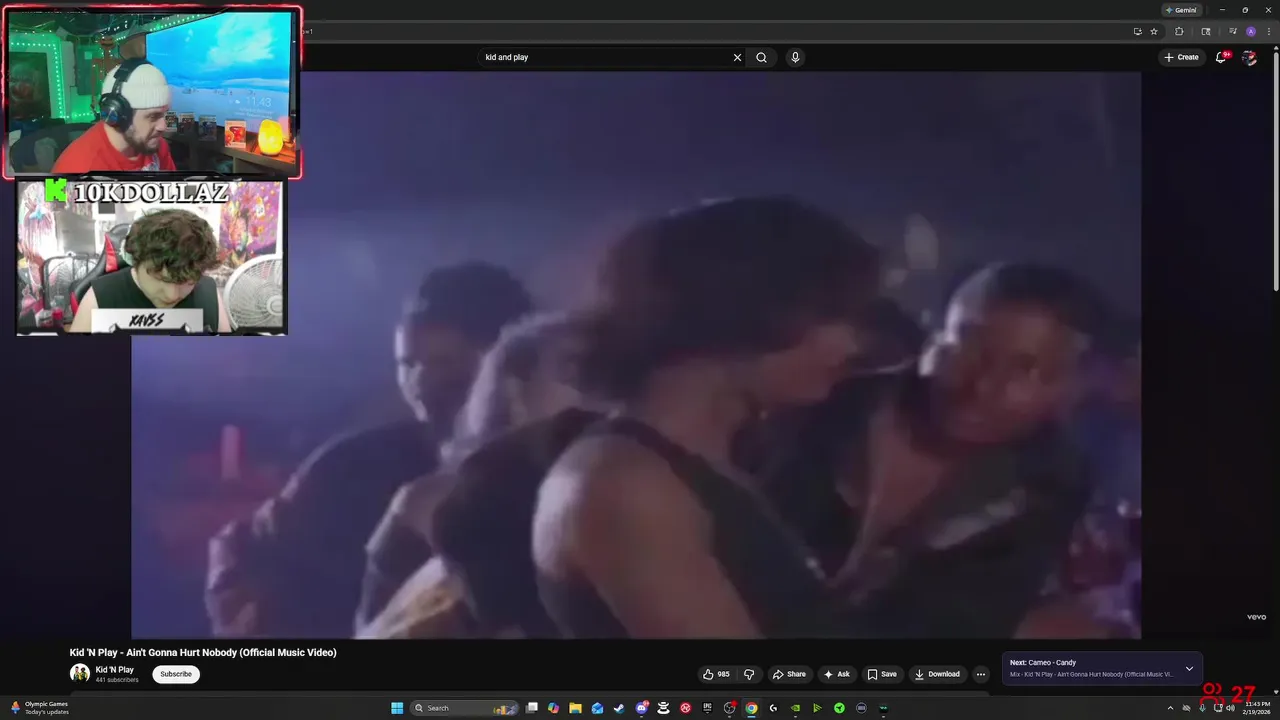Share the video

788,674
